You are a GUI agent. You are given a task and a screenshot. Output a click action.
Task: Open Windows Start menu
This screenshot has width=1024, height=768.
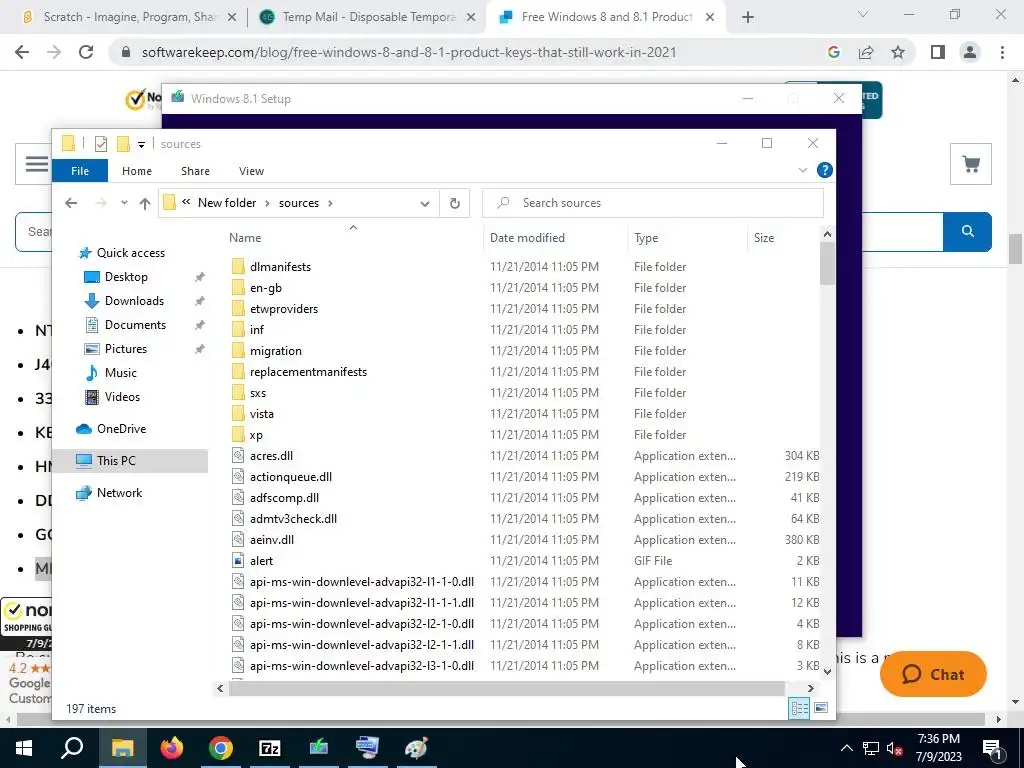(x=24, y=748)
